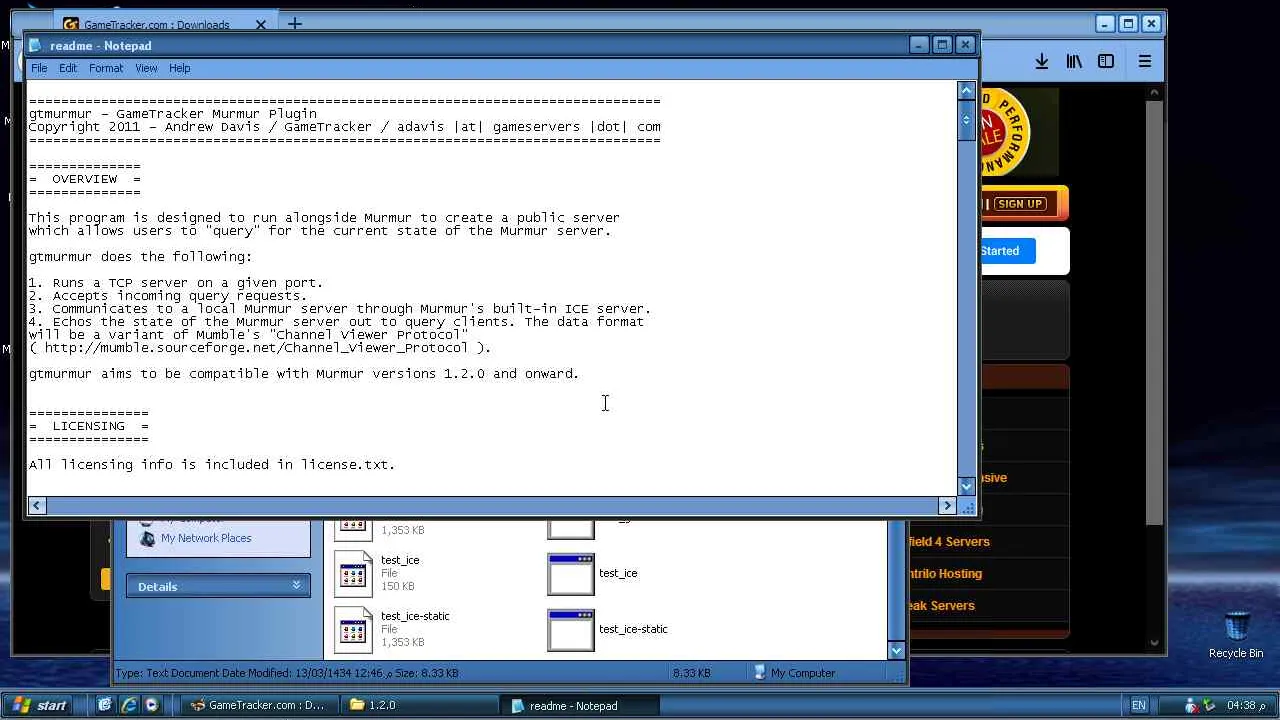
Task: Click the SIGN UP button in the browser
Action: coord(1020,204)
